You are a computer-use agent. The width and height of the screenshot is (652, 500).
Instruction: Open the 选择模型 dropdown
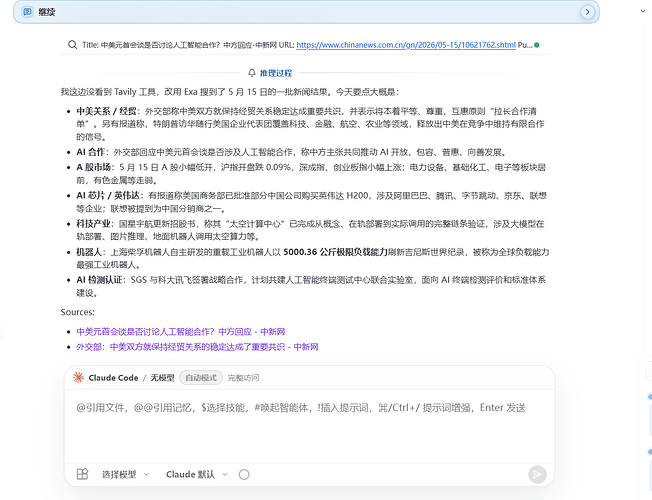pos(125,474)
